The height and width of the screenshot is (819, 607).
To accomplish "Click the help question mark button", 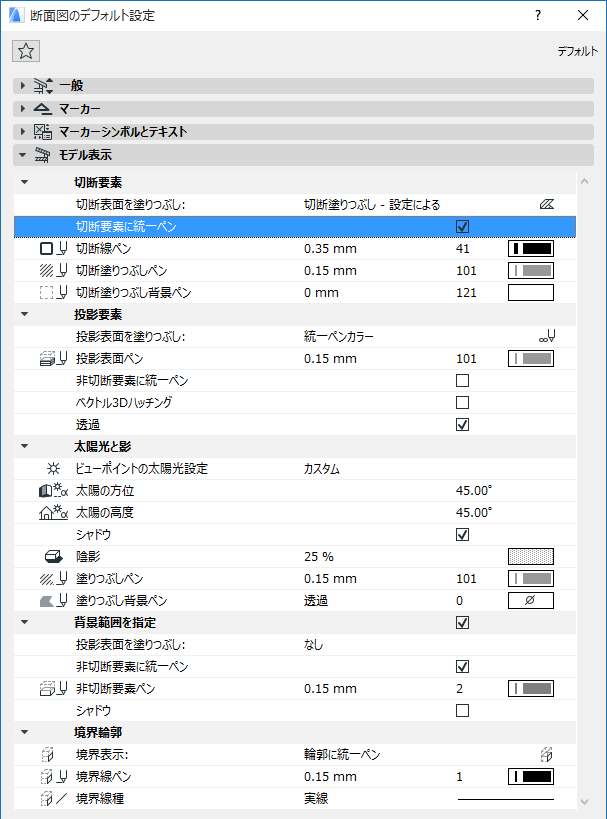I will [538, 16].
